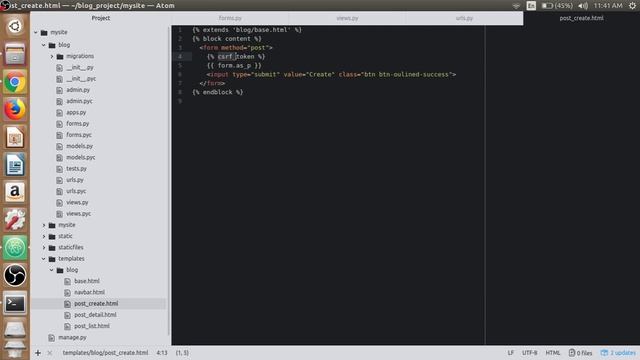
Task: Click file path in status bar
Action: 105,353
